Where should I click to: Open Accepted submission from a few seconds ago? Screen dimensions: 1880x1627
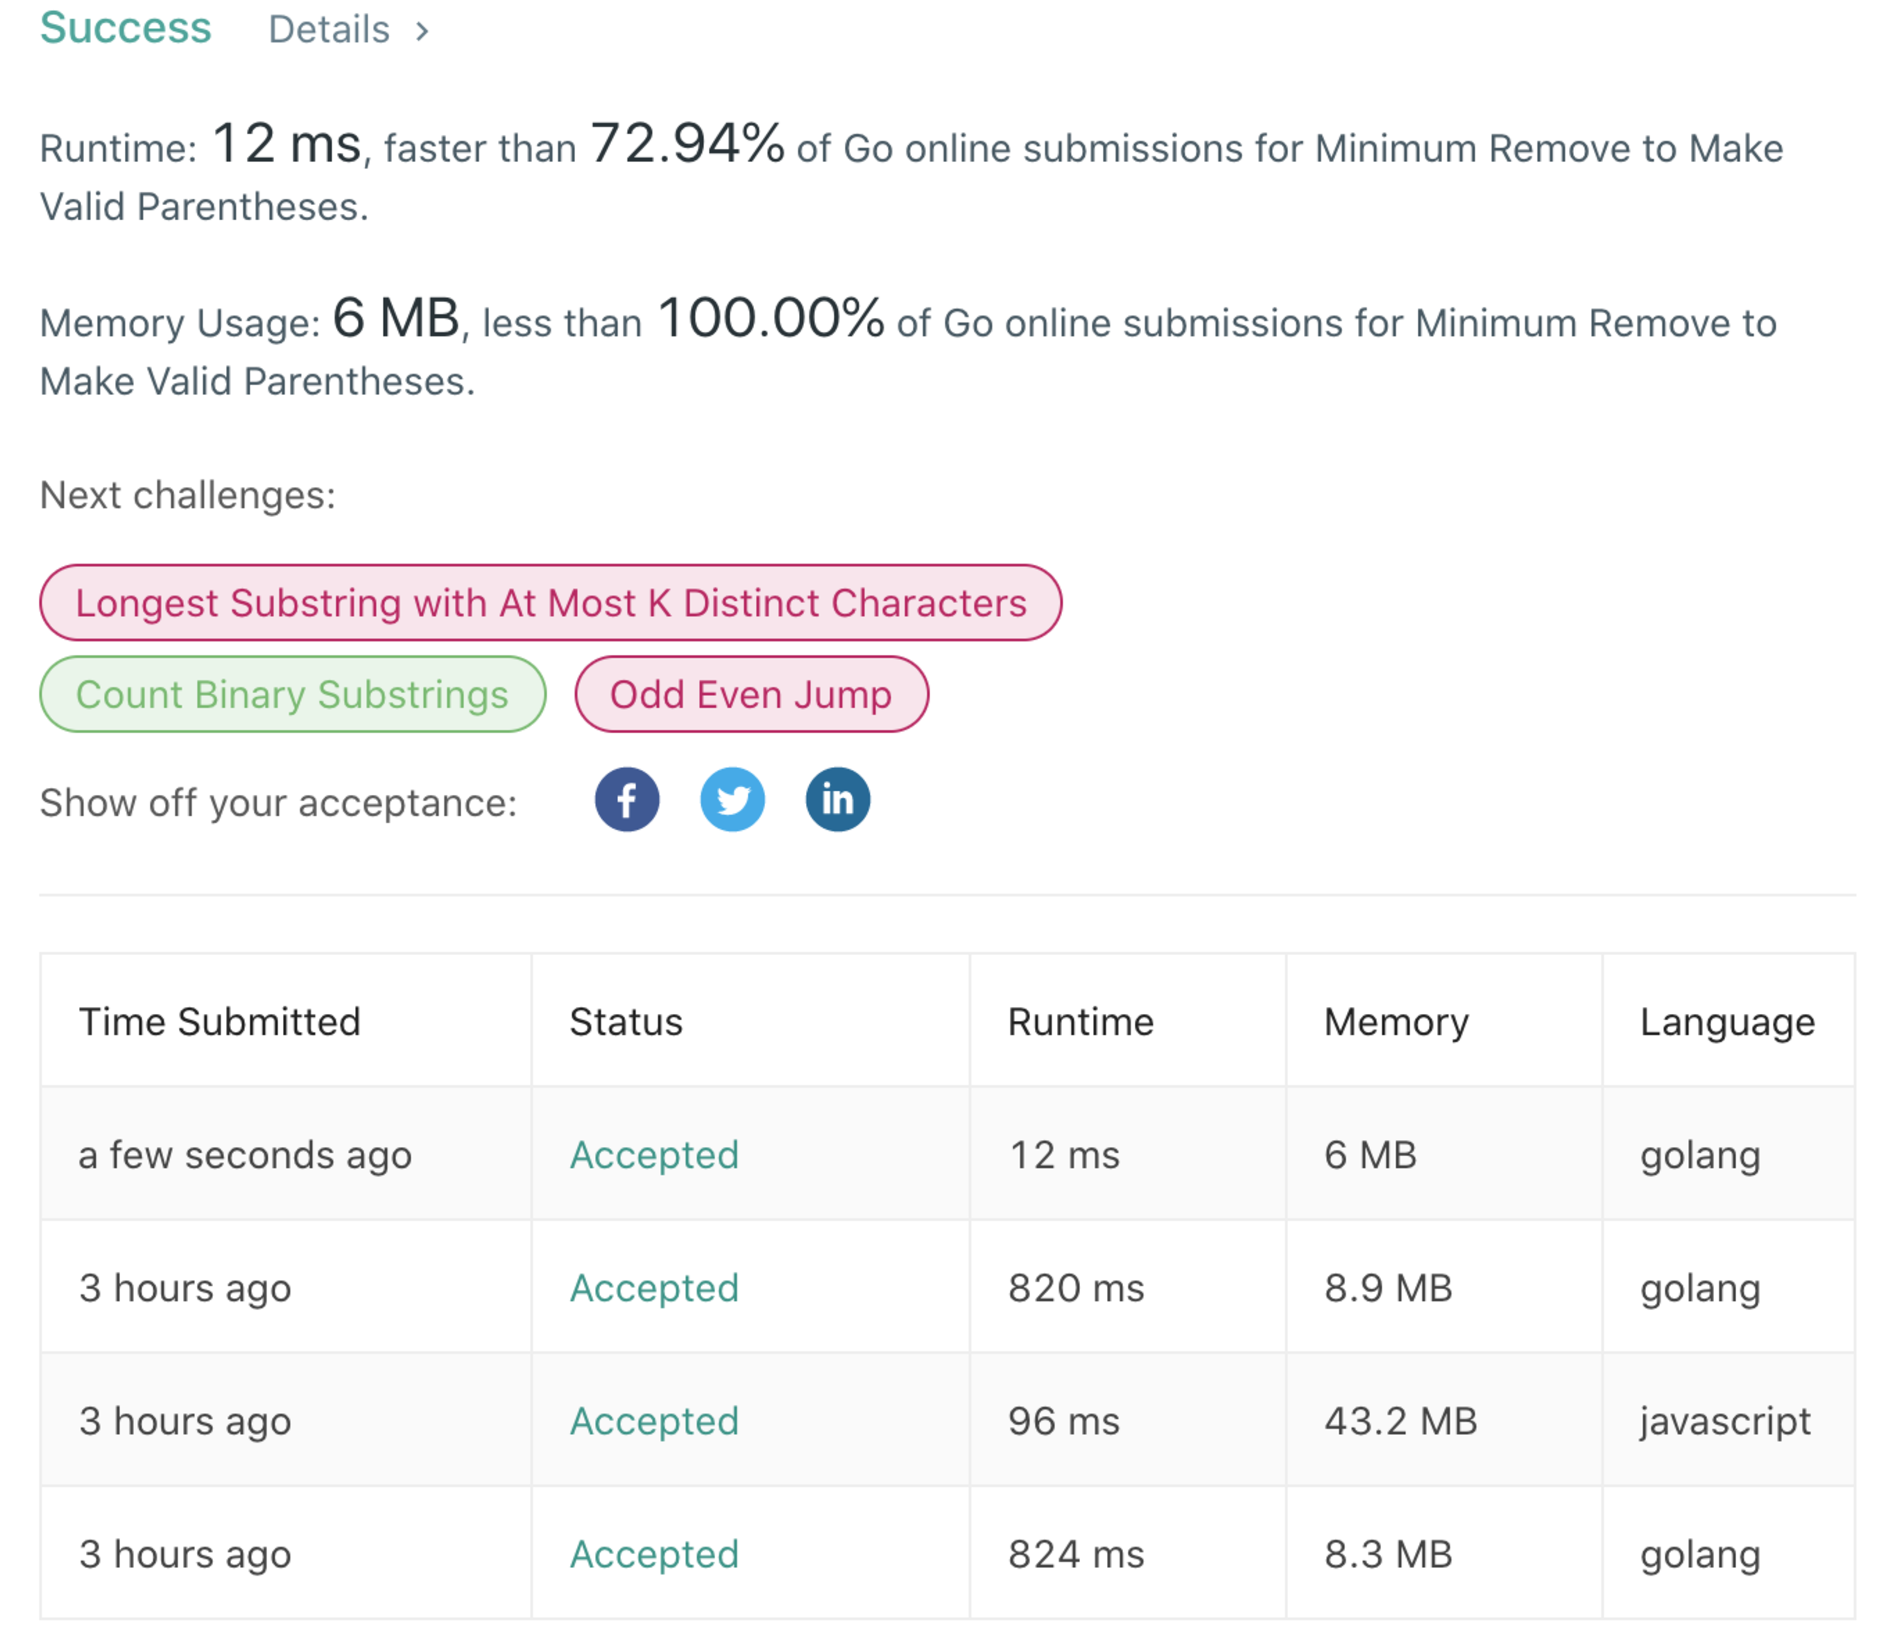click(x=654, y=1155)
